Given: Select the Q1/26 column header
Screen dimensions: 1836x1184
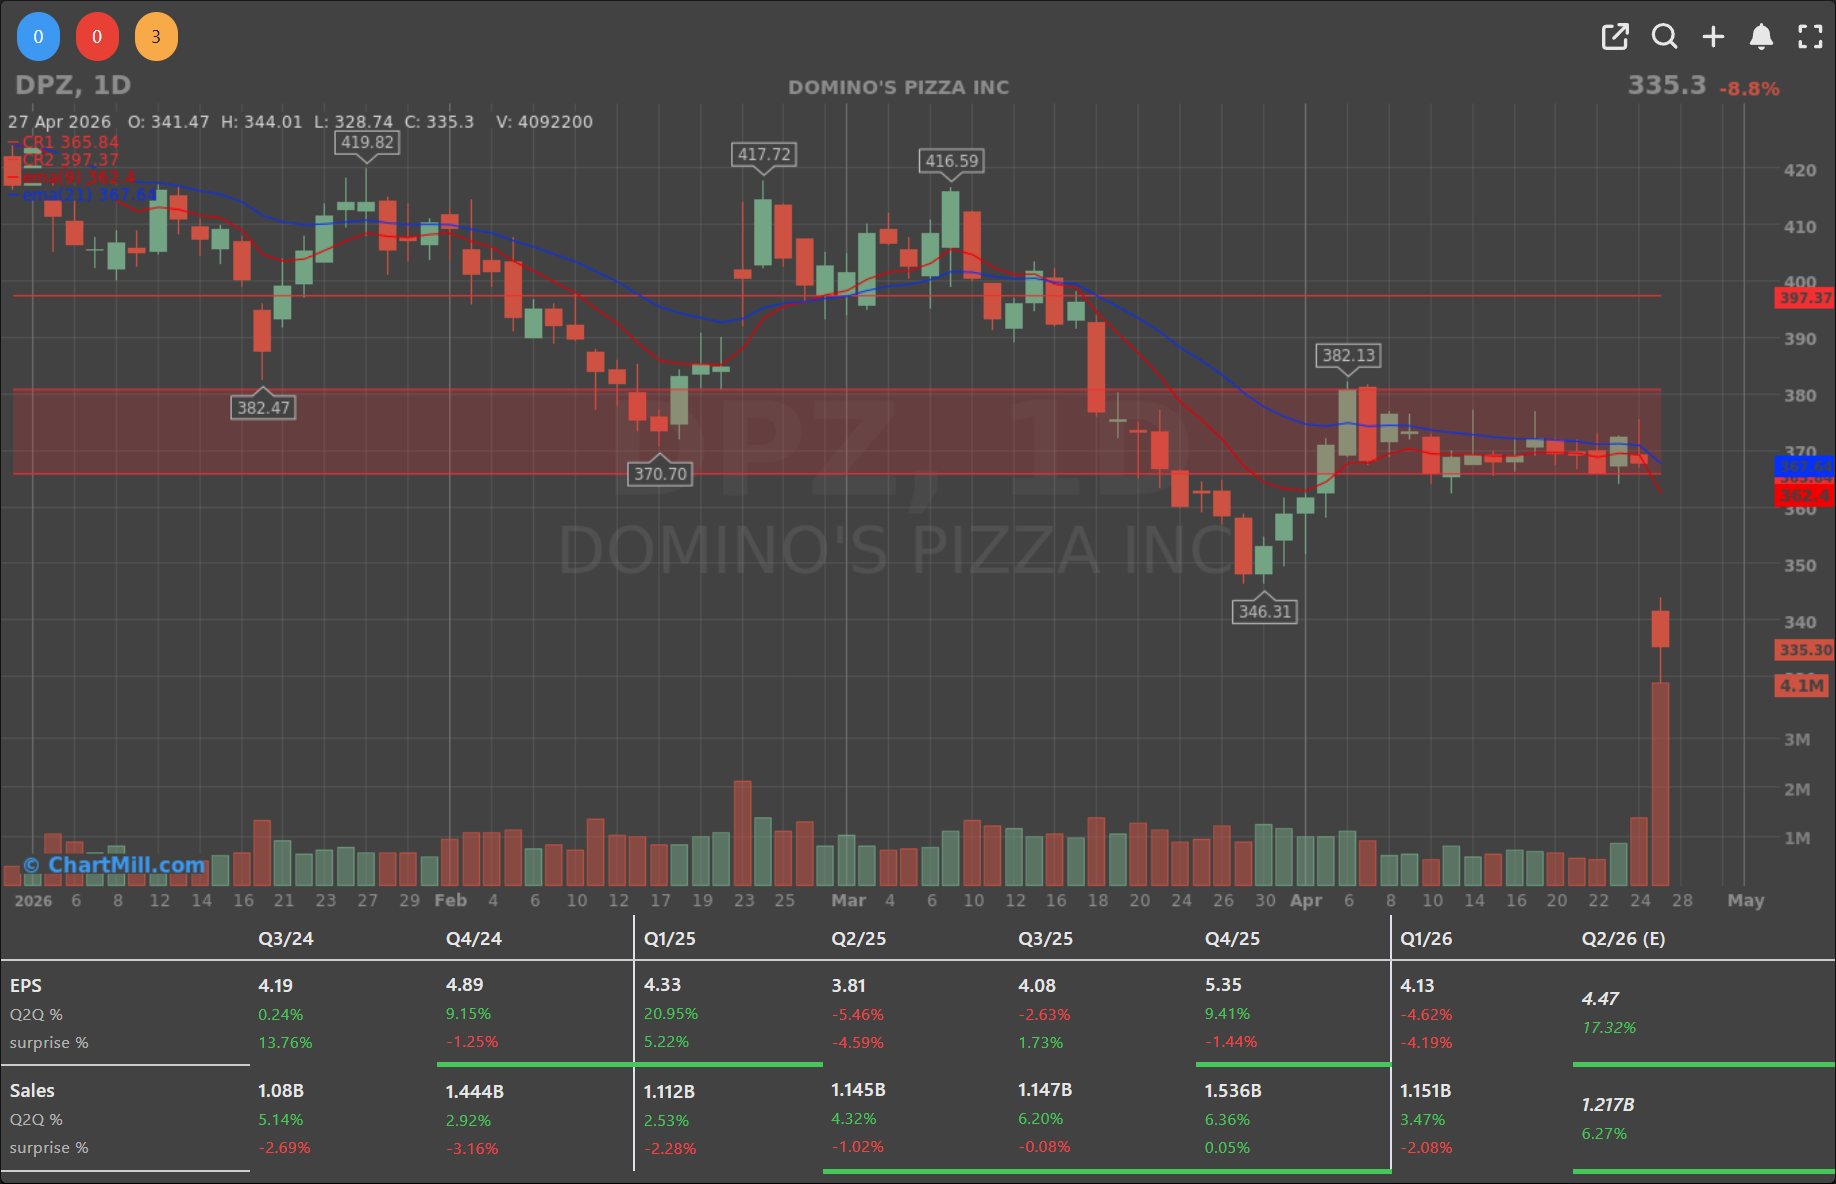Looking at the screenshot, I should 1426,939.
